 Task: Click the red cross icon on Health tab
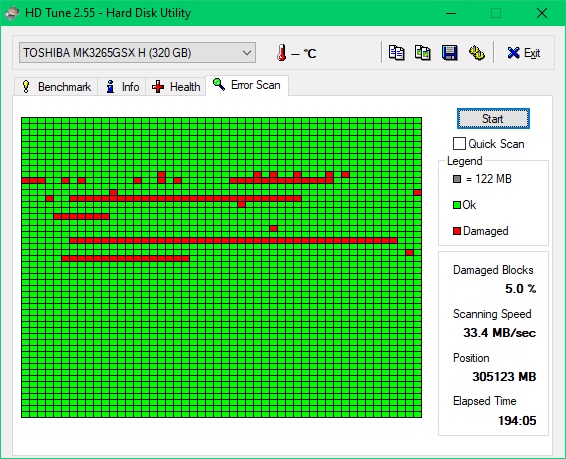pyautogui.click(x=158, y=87)
